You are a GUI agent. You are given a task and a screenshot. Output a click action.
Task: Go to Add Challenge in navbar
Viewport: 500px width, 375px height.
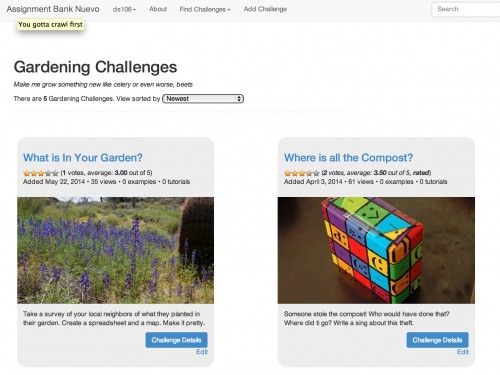(x=265, y=9)
